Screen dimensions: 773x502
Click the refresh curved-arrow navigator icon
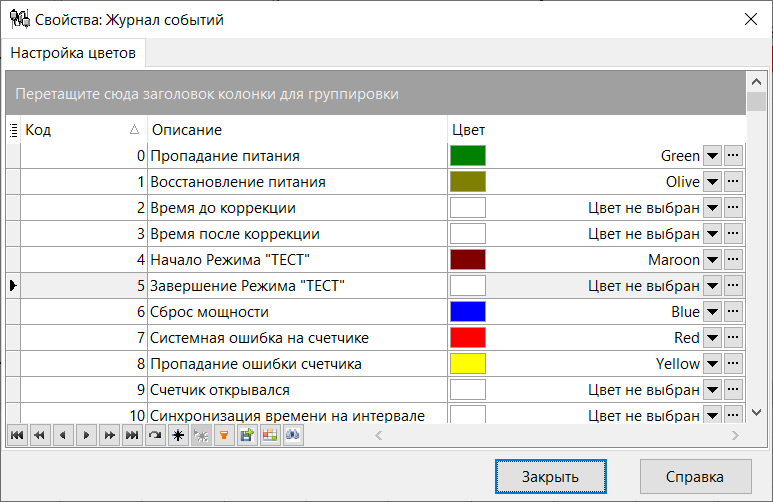click(x=155, y=435)
